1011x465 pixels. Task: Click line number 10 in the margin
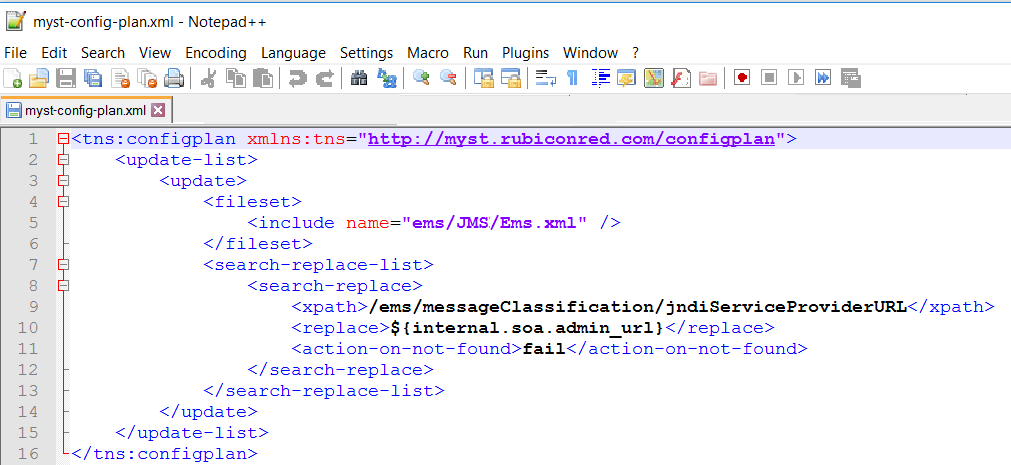tap(28, 328)
